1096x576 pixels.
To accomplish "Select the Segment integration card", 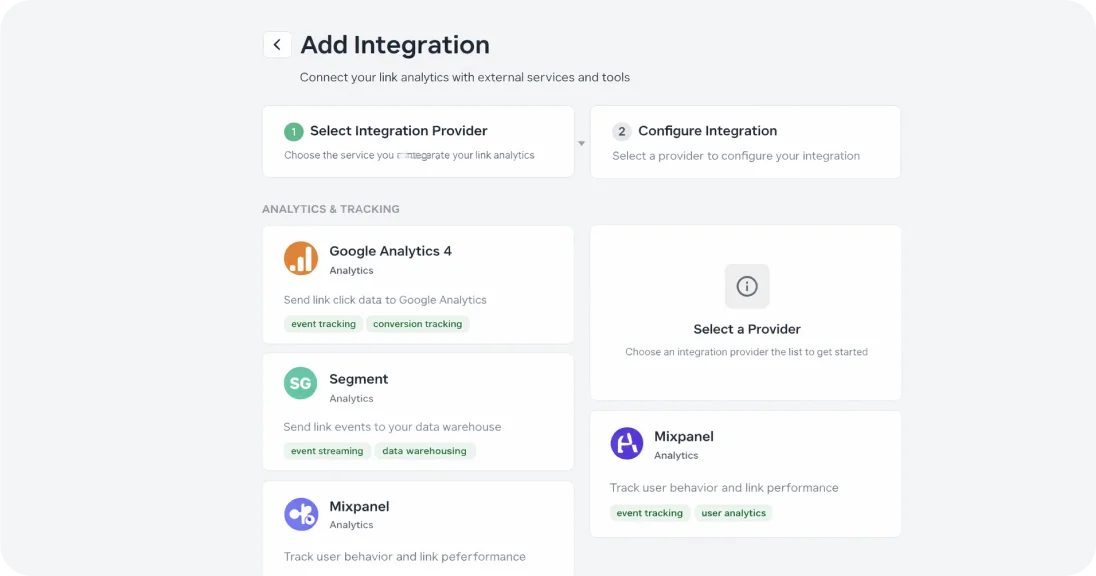I will click(418, 411).
